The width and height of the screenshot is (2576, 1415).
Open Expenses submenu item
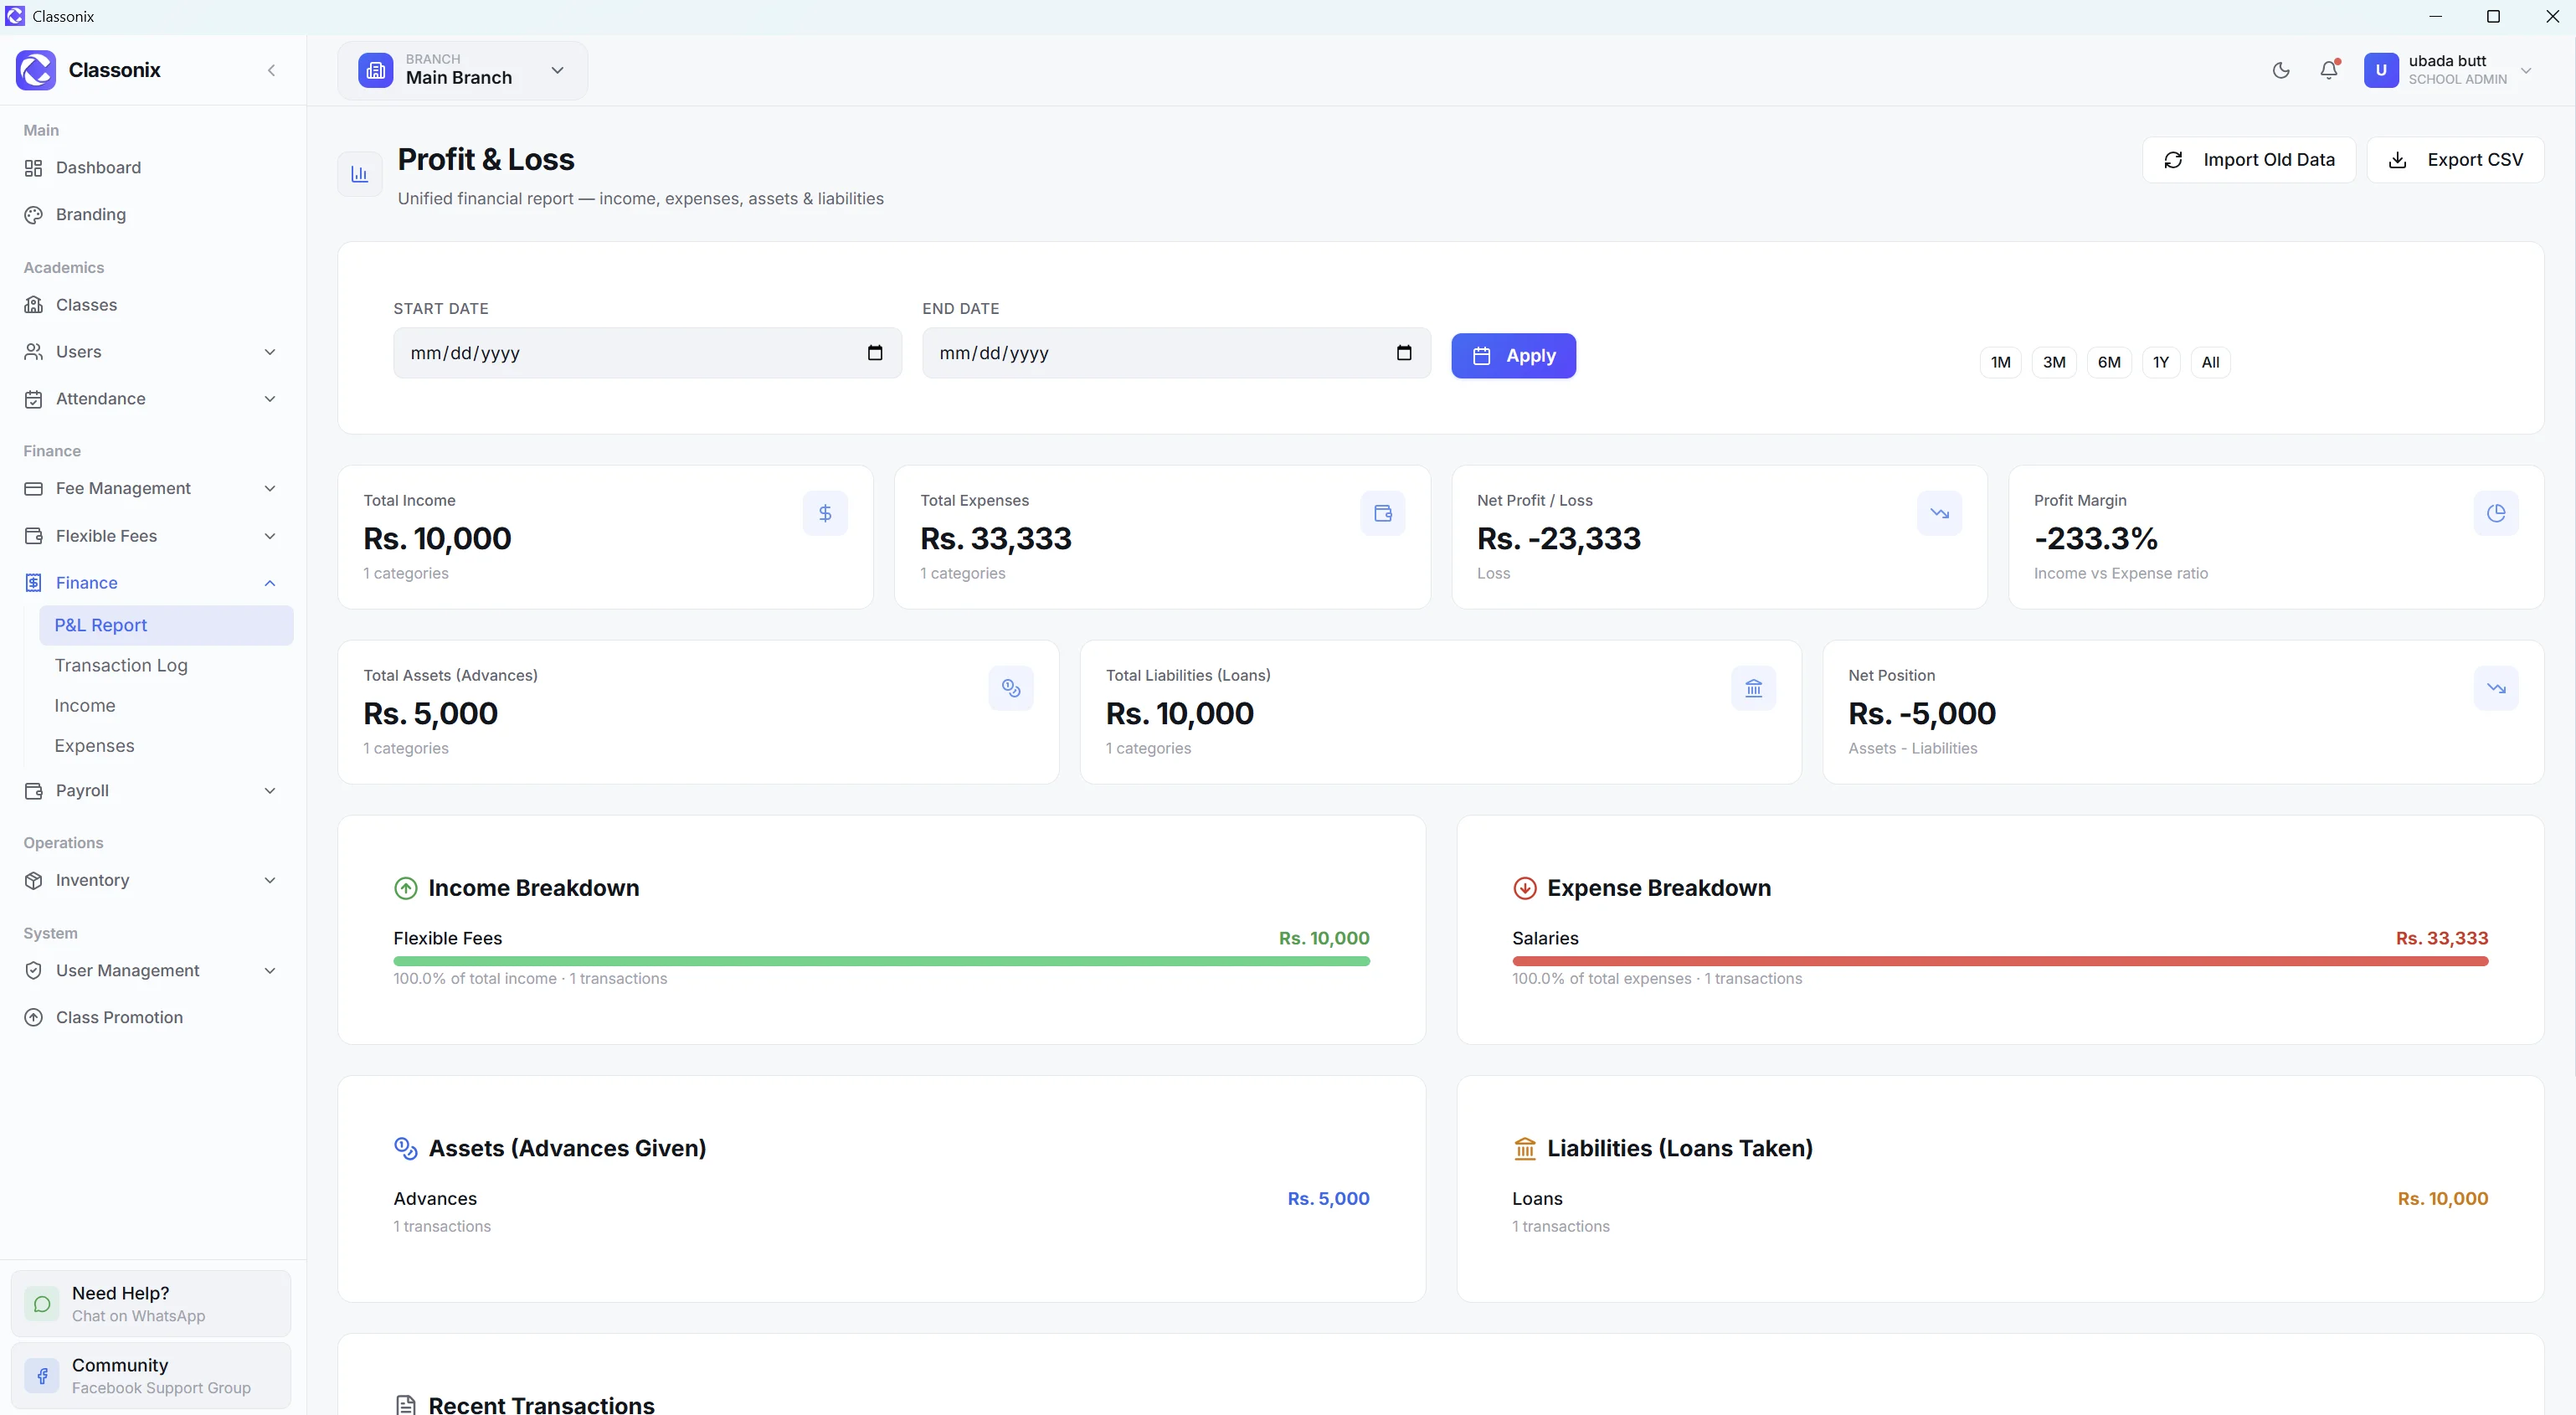coord(166,746)
